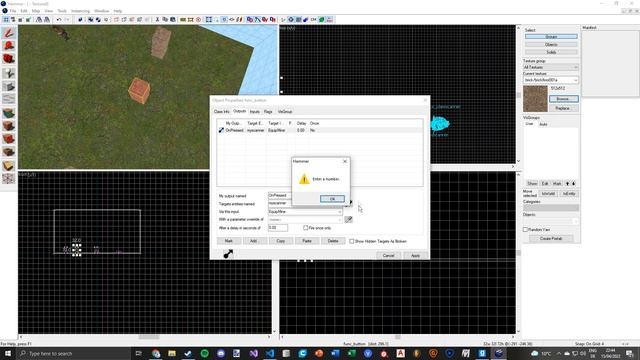Click the Windows taskbar search box
Viewport: 640px width, 360px height.
click(73, 353)
